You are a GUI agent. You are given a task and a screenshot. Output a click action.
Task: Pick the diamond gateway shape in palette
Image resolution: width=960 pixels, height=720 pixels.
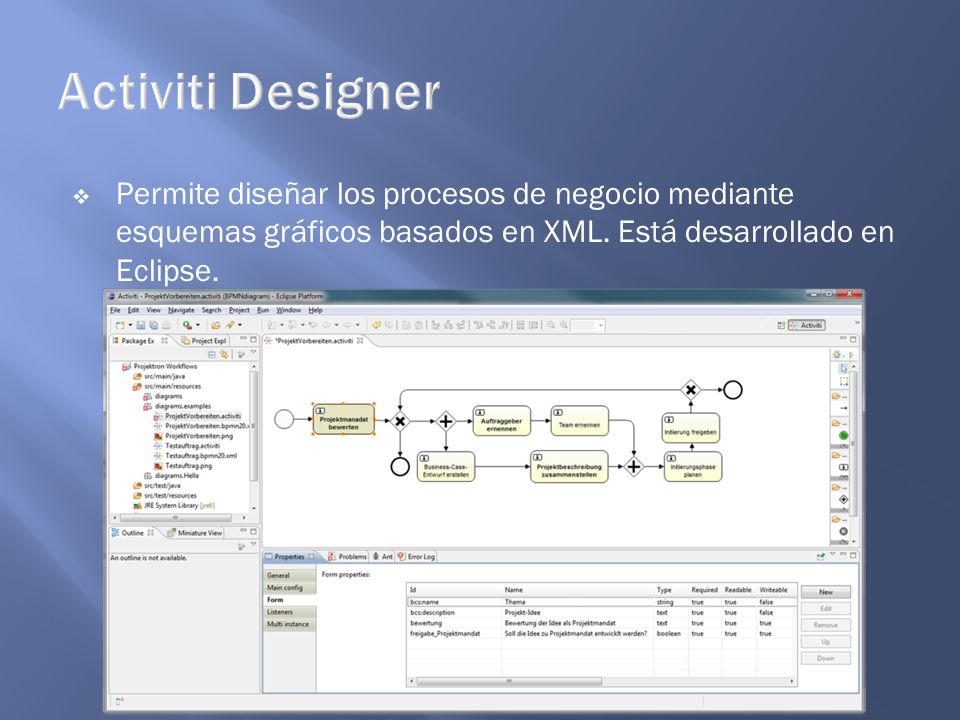click(x=844, y=500)
